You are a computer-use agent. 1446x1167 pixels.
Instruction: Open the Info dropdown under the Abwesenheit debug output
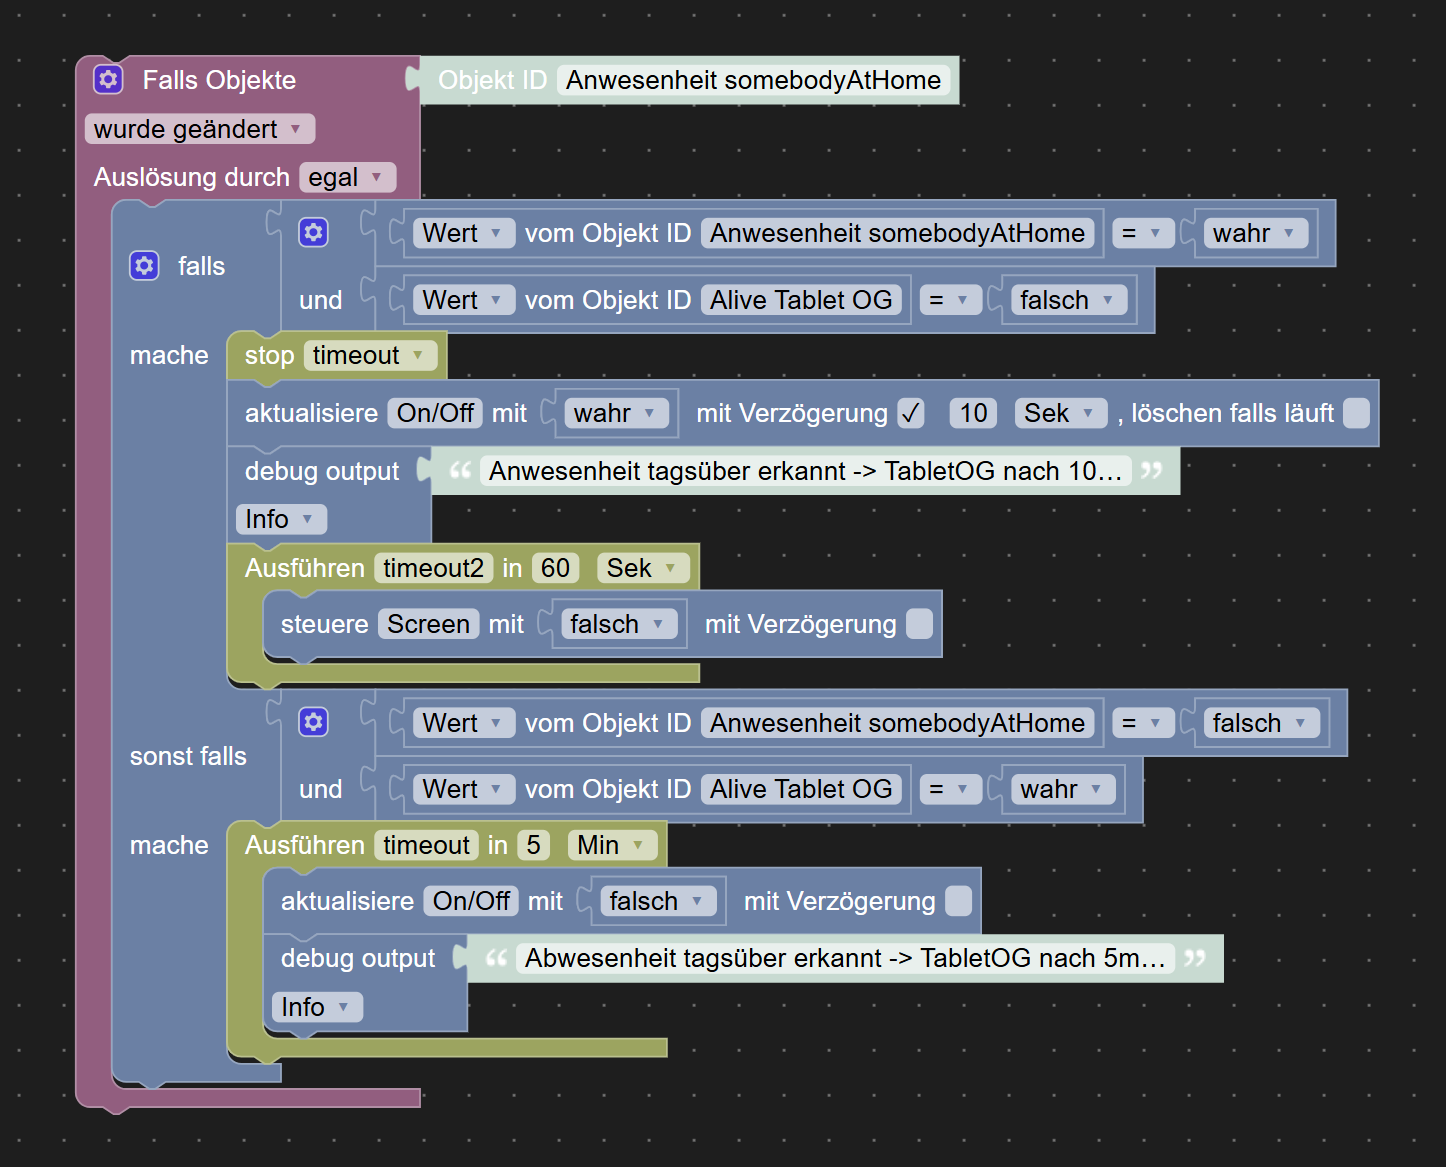317,1007
